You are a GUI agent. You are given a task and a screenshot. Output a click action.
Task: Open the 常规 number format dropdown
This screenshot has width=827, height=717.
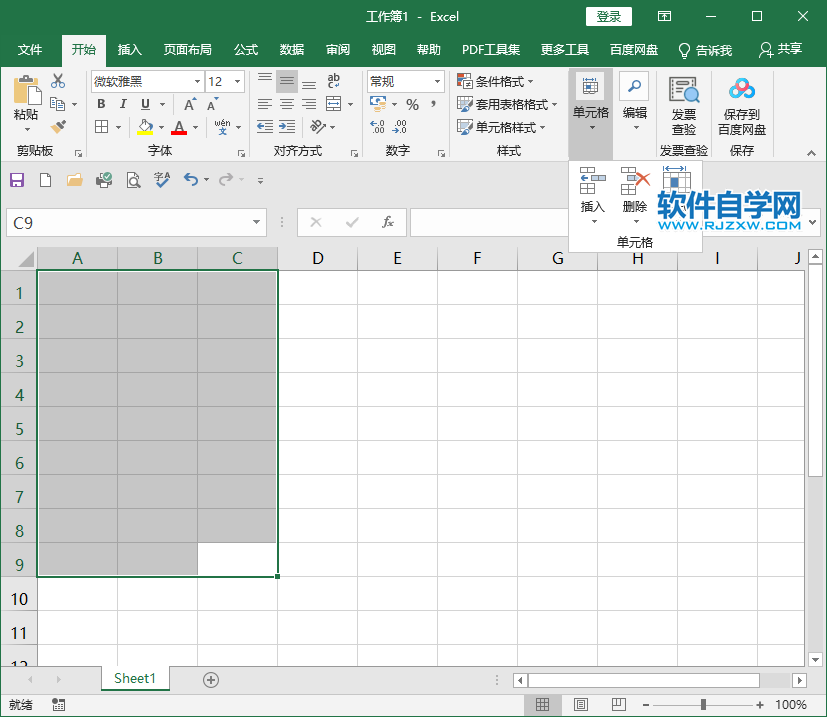(x=432, y=81)
